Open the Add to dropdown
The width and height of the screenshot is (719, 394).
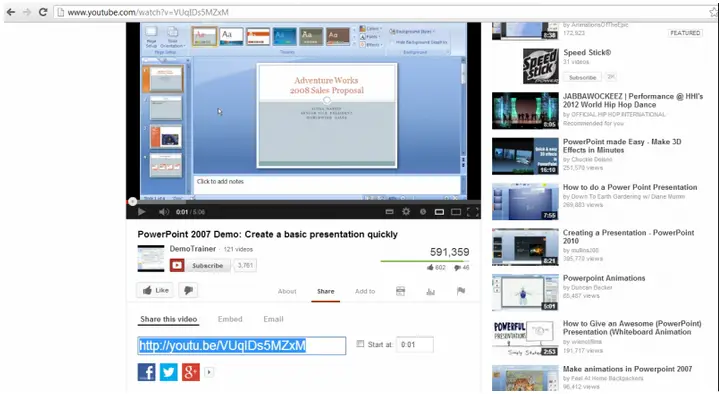365,291
